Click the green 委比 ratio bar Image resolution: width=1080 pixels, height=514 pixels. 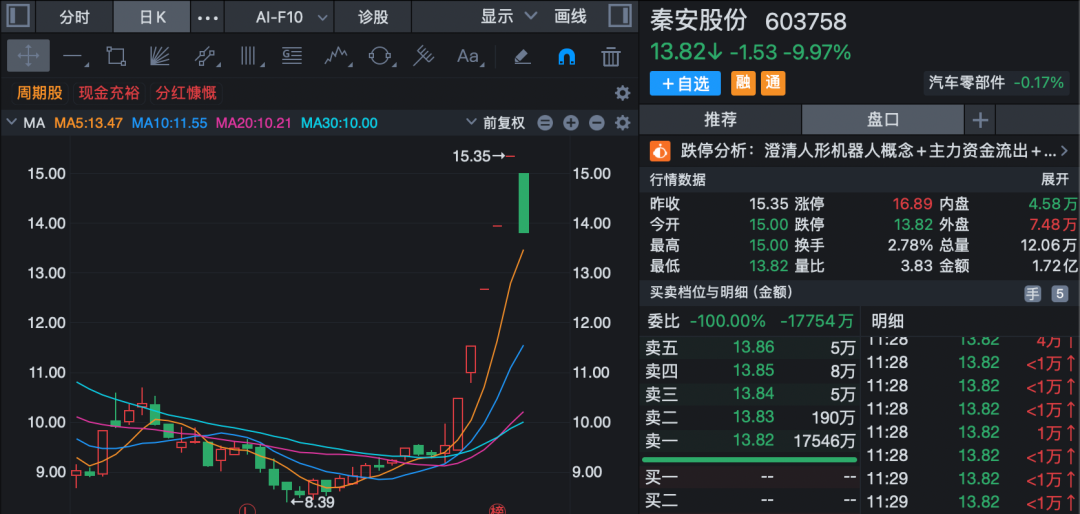click(x=749, y=460)
